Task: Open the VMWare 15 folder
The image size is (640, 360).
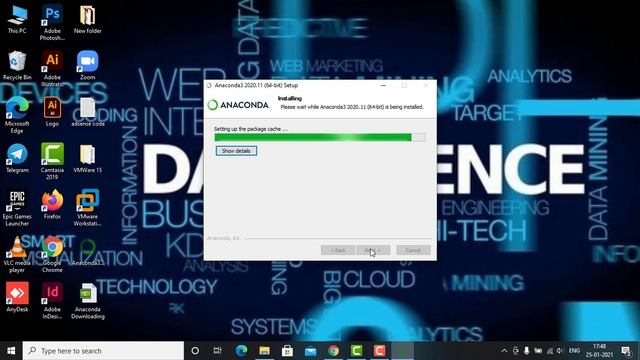Action: coord(87,158)
